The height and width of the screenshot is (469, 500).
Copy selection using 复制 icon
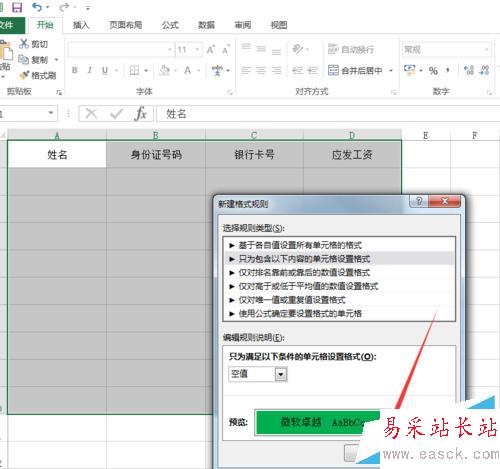(x=24, y=60)
